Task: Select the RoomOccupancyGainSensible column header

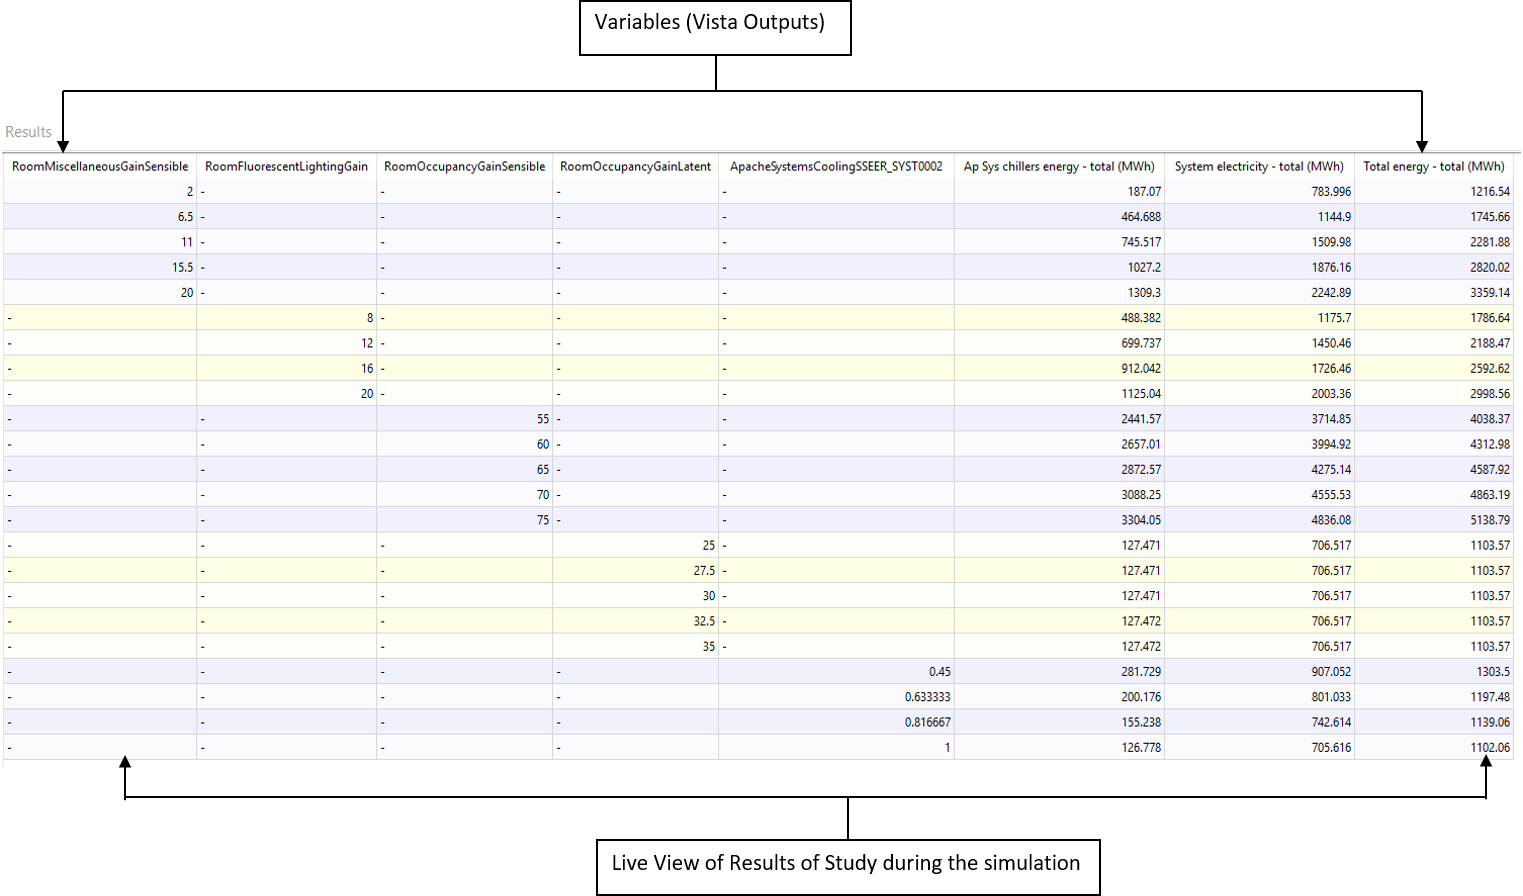Action: 464,166
